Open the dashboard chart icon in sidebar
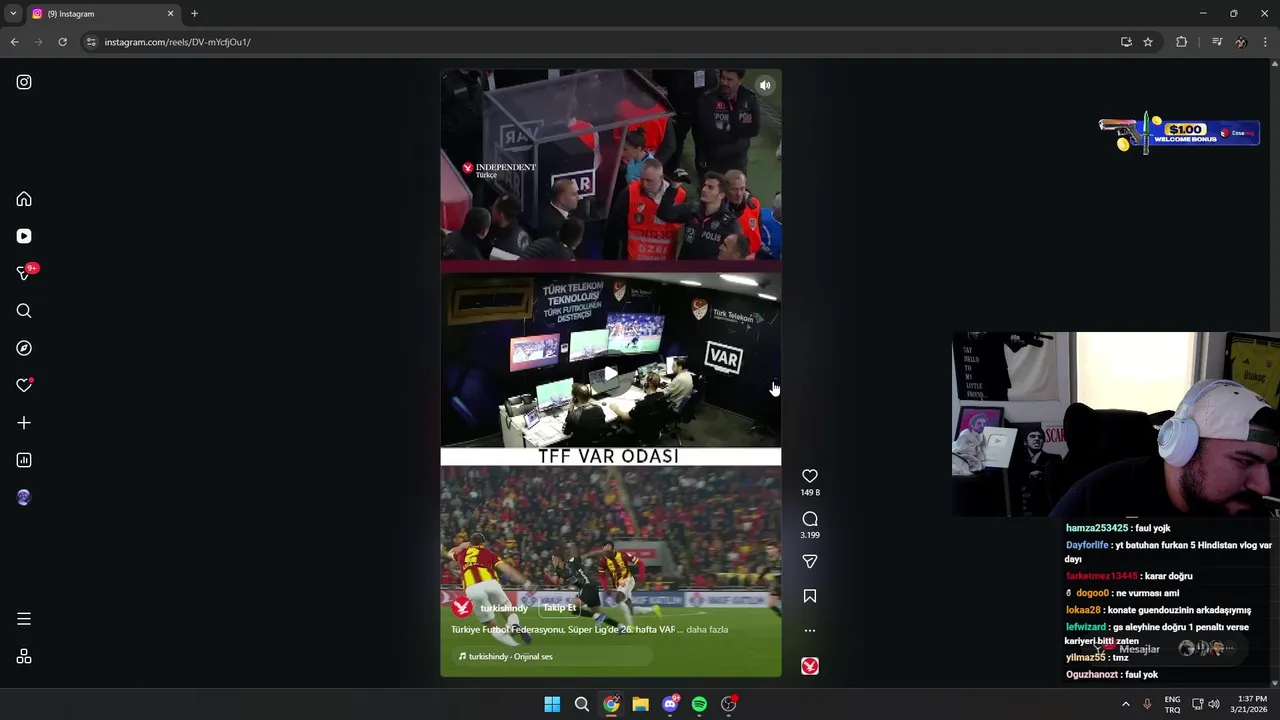Viewport: 1280px width, 720px height. click(24, 460)
